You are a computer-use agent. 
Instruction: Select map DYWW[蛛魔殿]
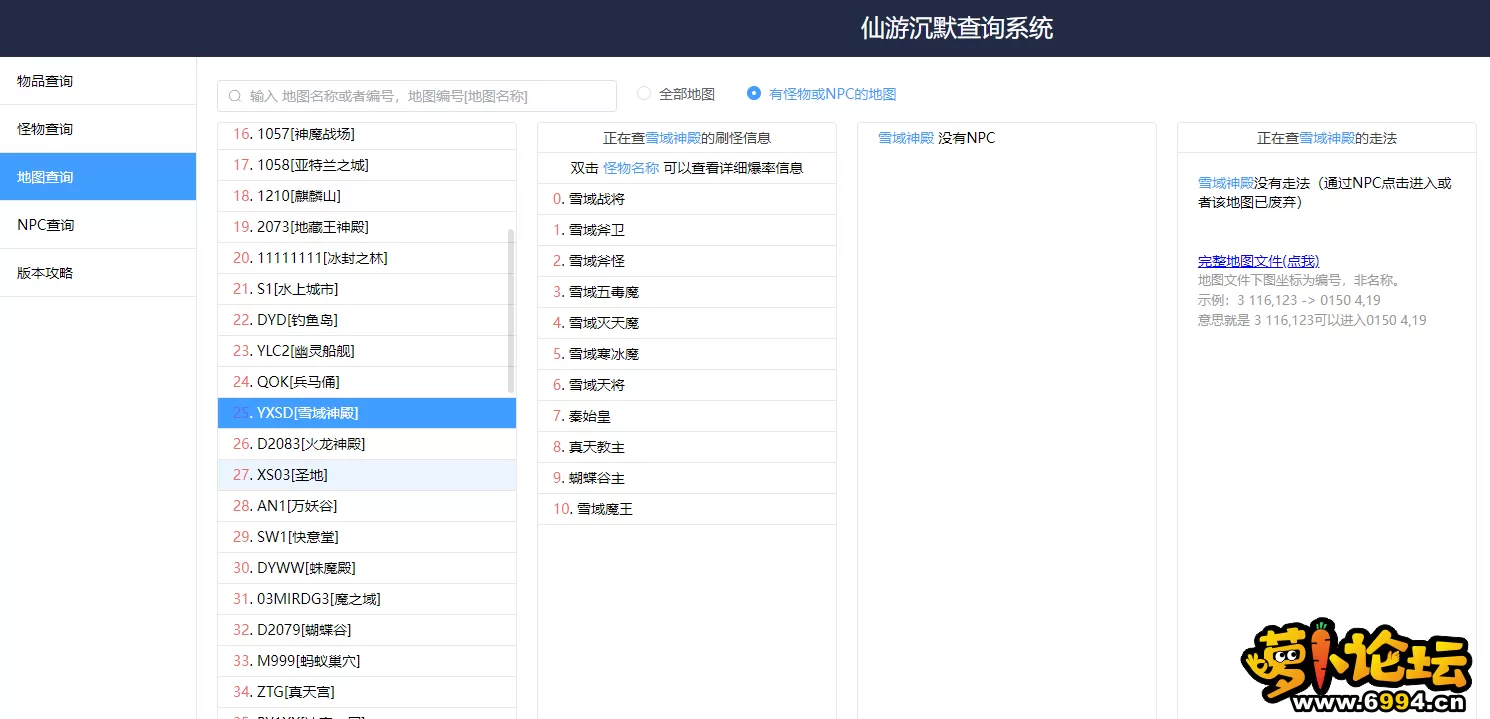click(x=367, y=568)
